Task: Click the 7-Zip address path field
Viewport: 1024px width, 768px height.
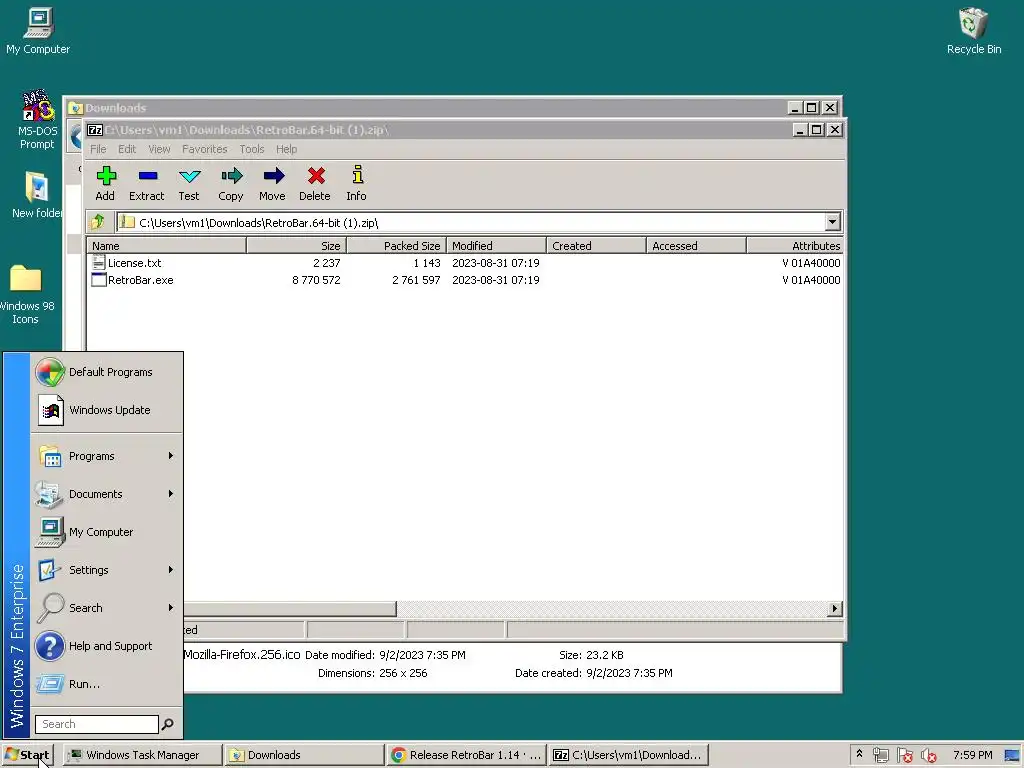Action: coord(470,222)
